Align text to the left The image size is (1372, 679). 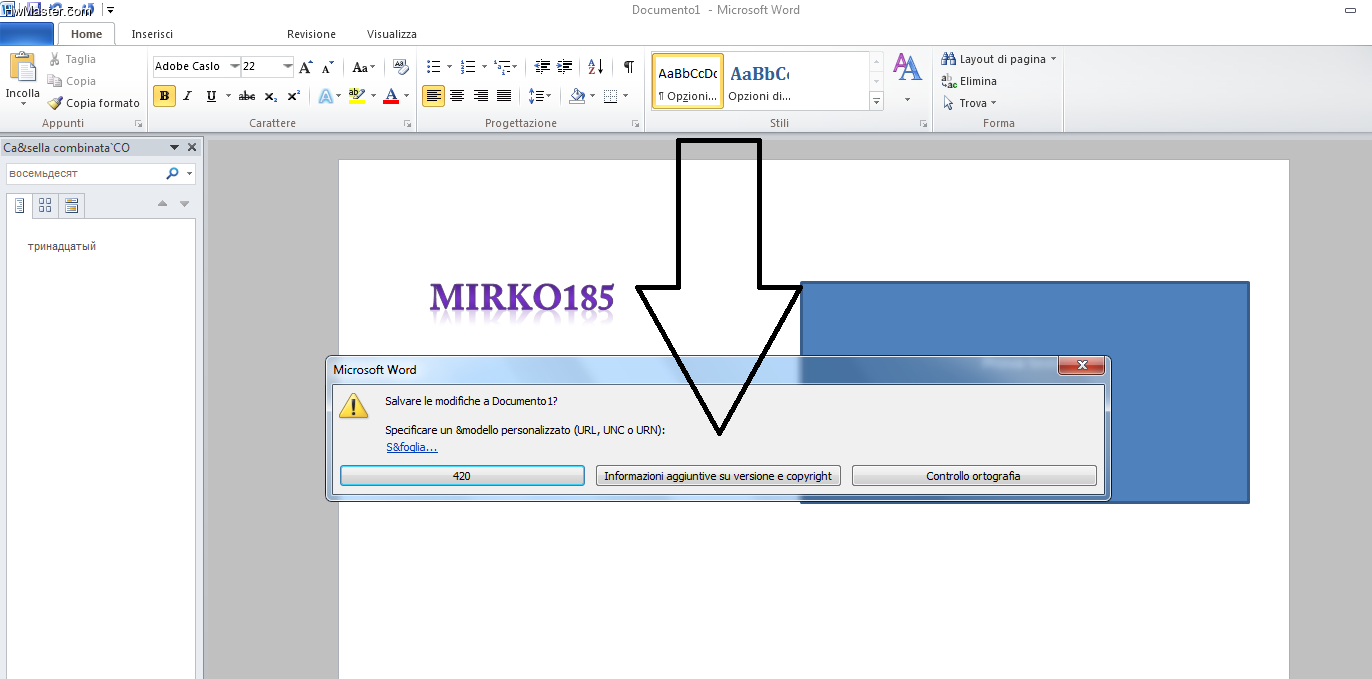pyautogui.click(x=434, y=96)
